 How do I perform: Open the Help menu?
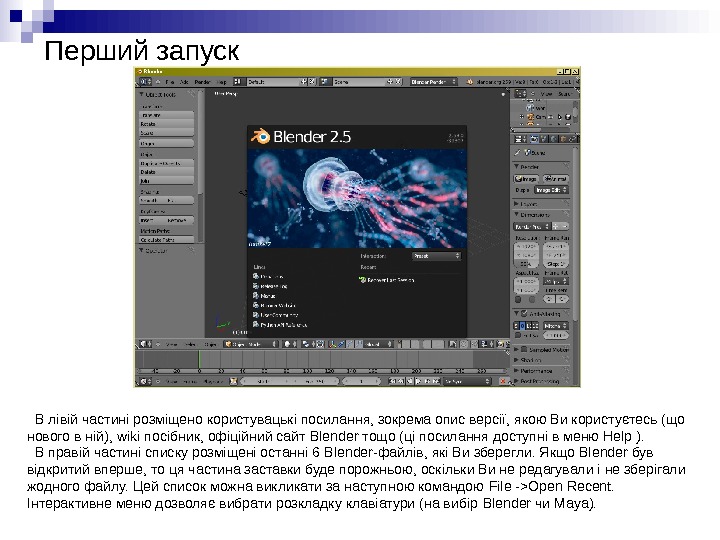click(x=221, y=82)
